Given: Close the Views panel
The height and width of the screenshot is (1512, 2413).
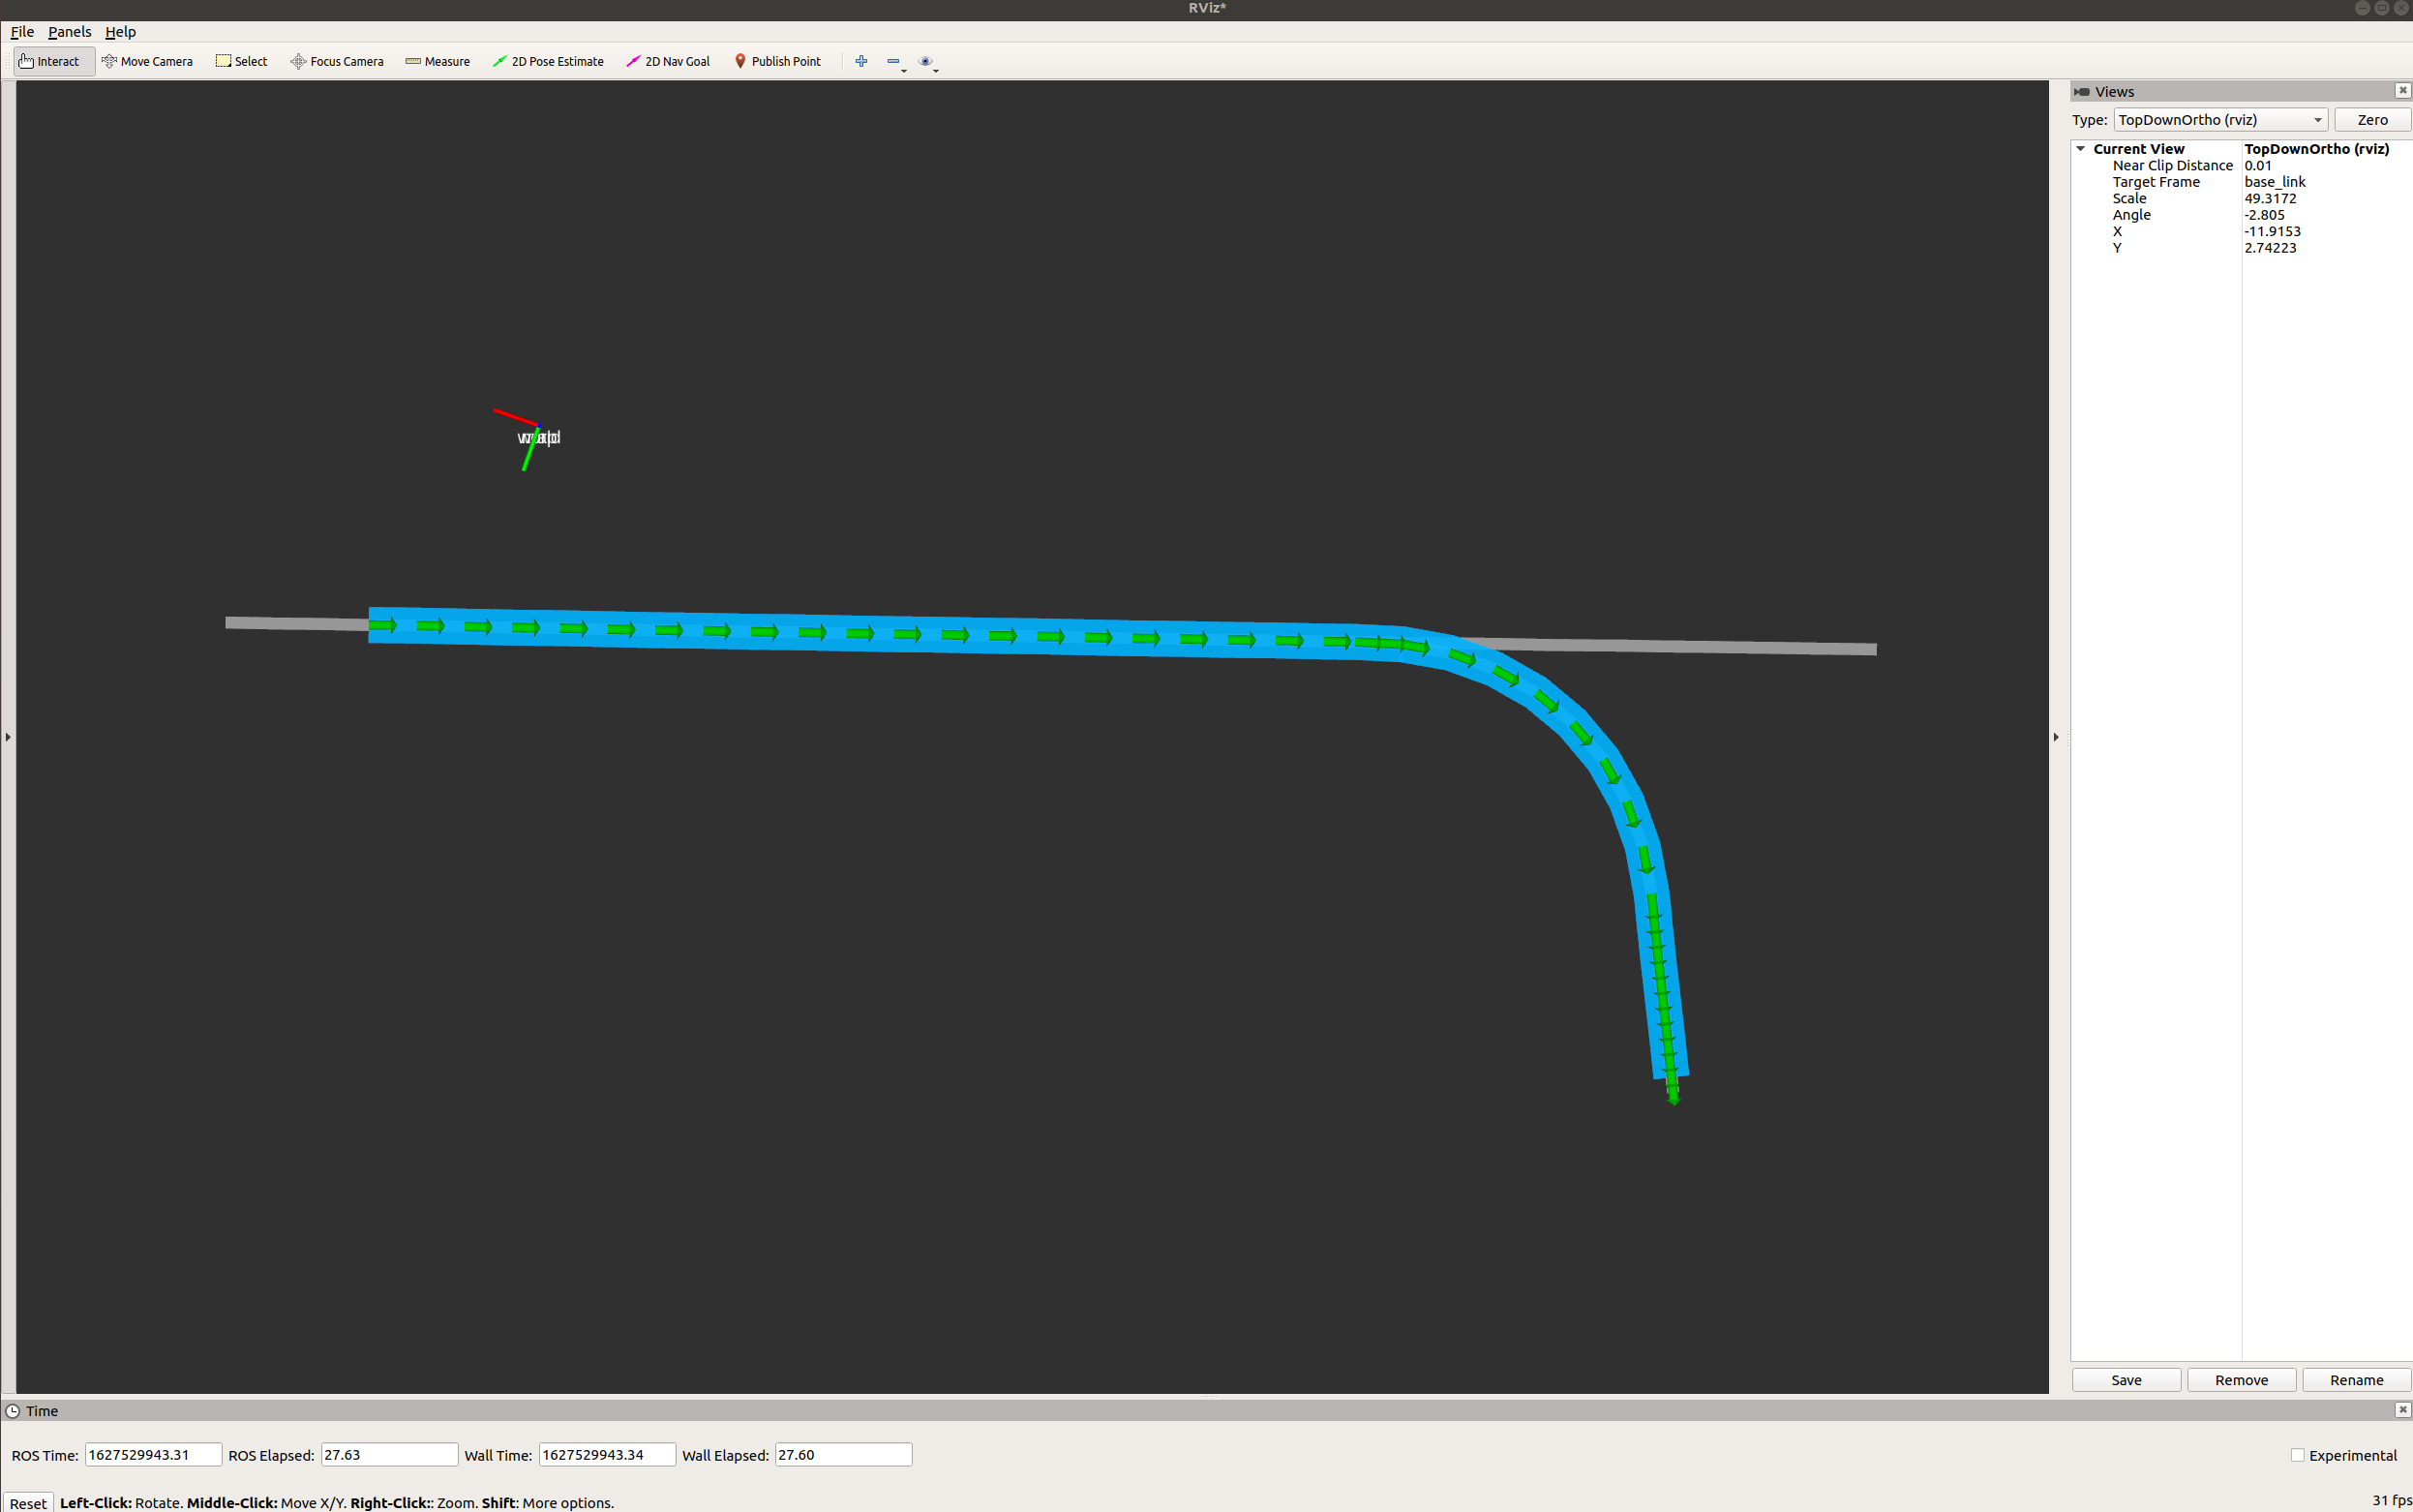Looking at the screenshot, I should click(2402, 91).
